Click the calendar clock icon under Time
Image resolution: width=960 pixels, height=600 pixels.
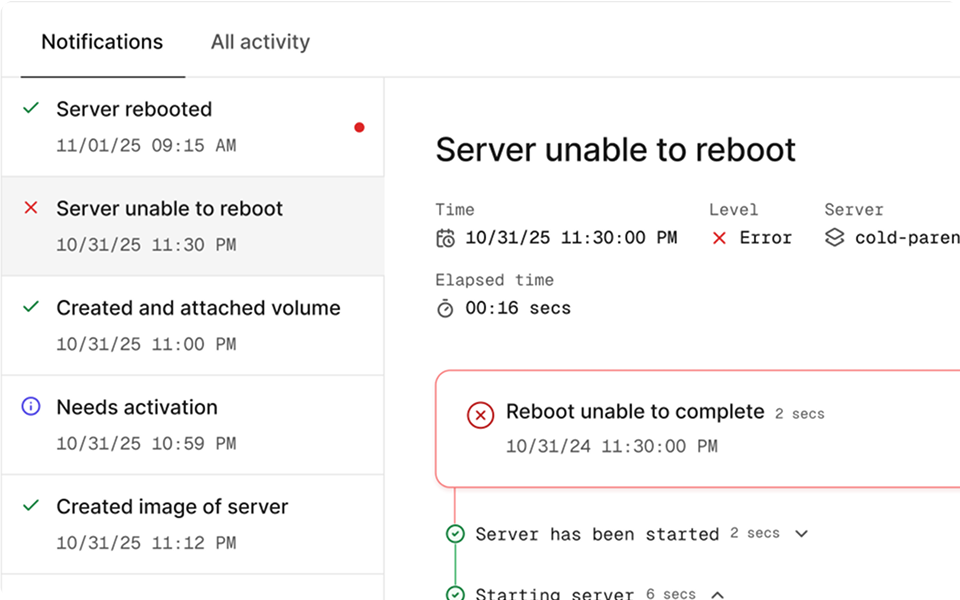coord(445,238)
